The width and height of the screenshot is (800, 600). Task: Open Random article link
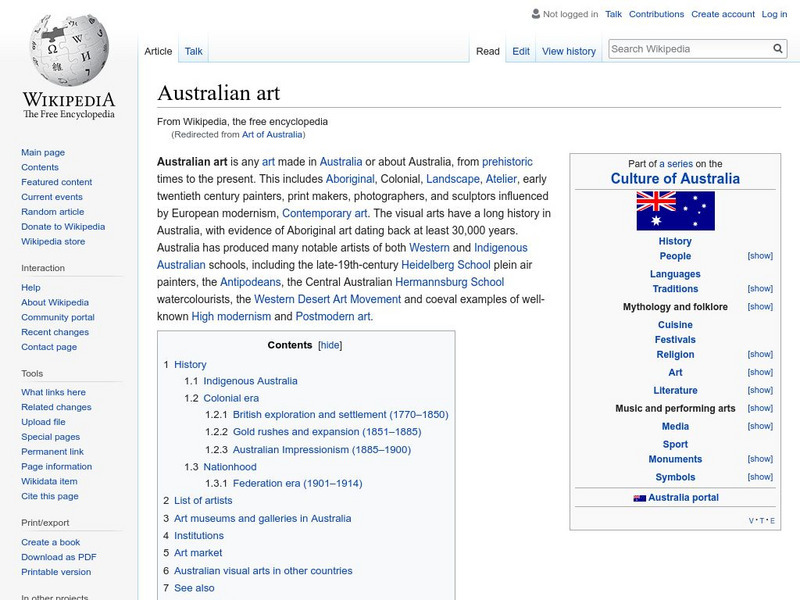coord(53,211)
